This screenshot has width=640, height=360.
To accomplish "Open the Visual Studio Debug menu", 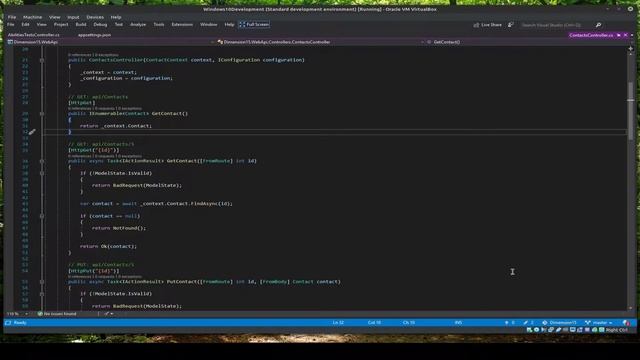I will click(100, 24).
